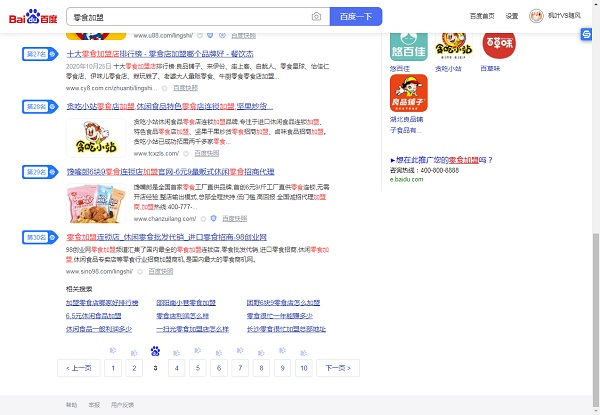Click the 百度一下 search button

pos(356,16)
